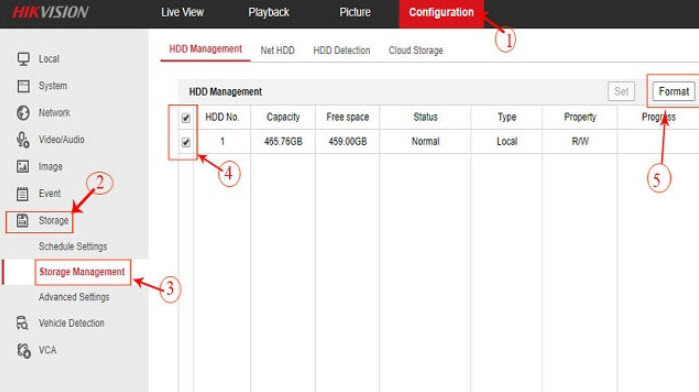Click the Free space column header
This screenshot has height=392, width=699.
348,117
